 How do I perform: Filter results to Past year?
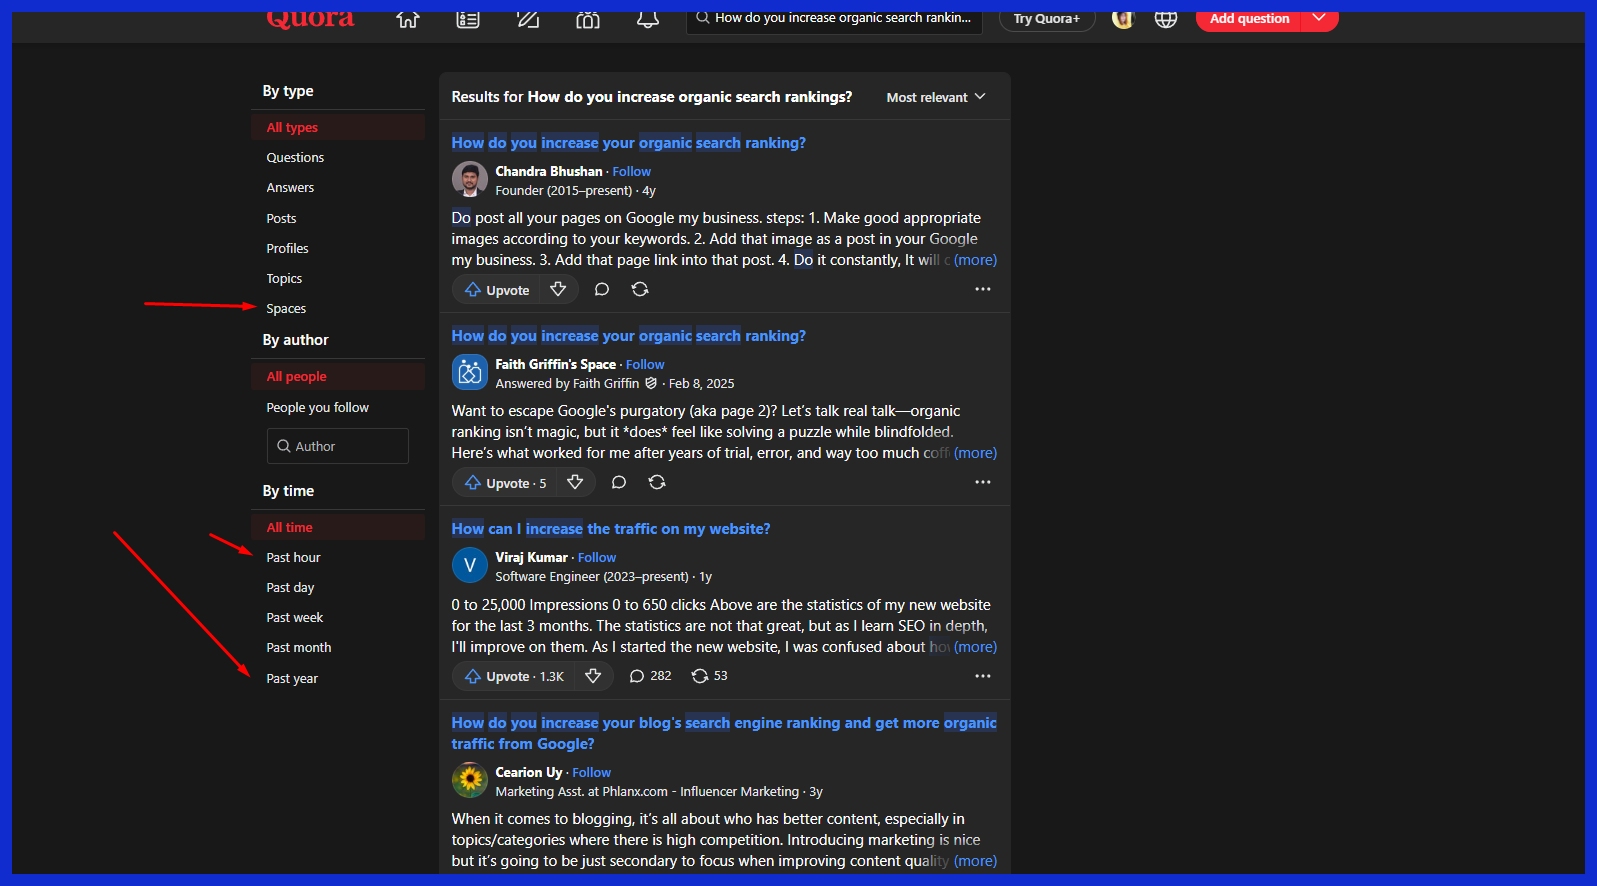pyautogui.click(x=292, y=679)
